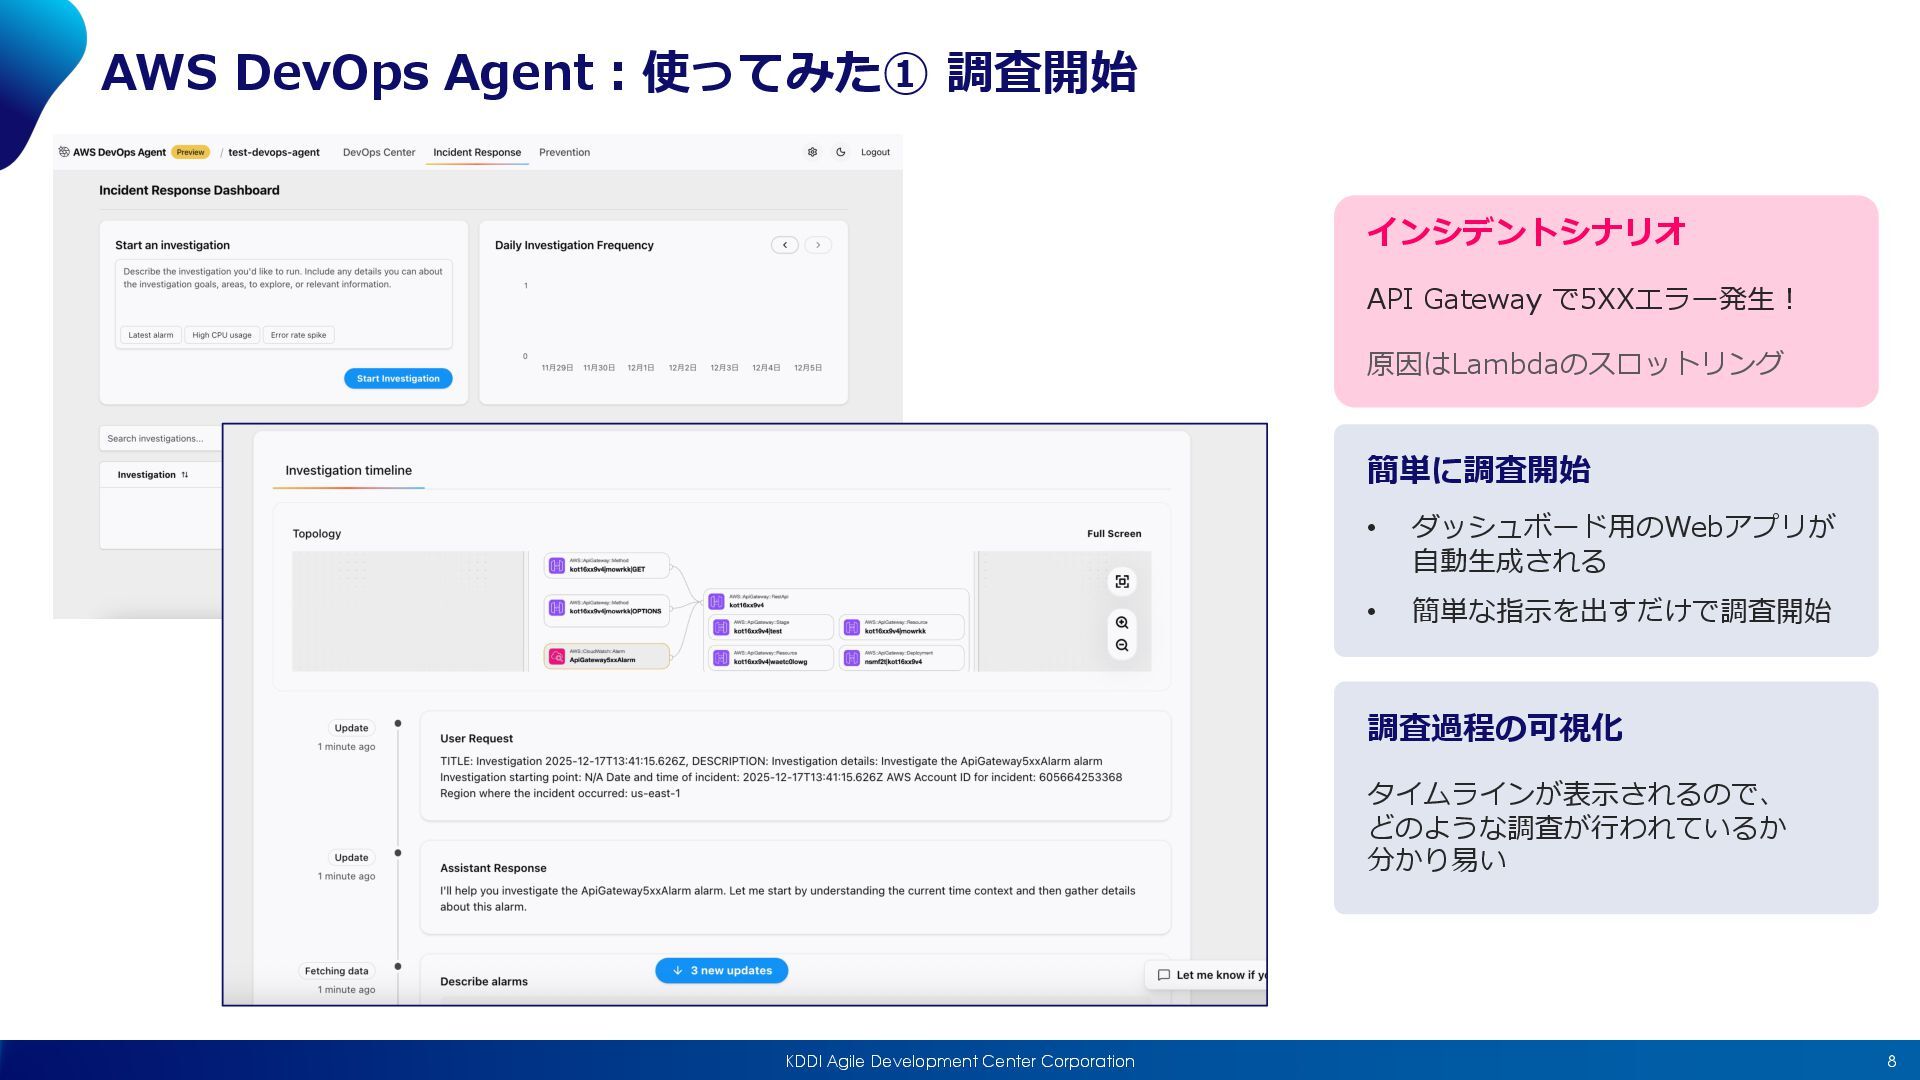The width and height of the screenshot is (1920, 1080).
Task: Go to next period in frequency chart
Action: (x=818, y=245)
